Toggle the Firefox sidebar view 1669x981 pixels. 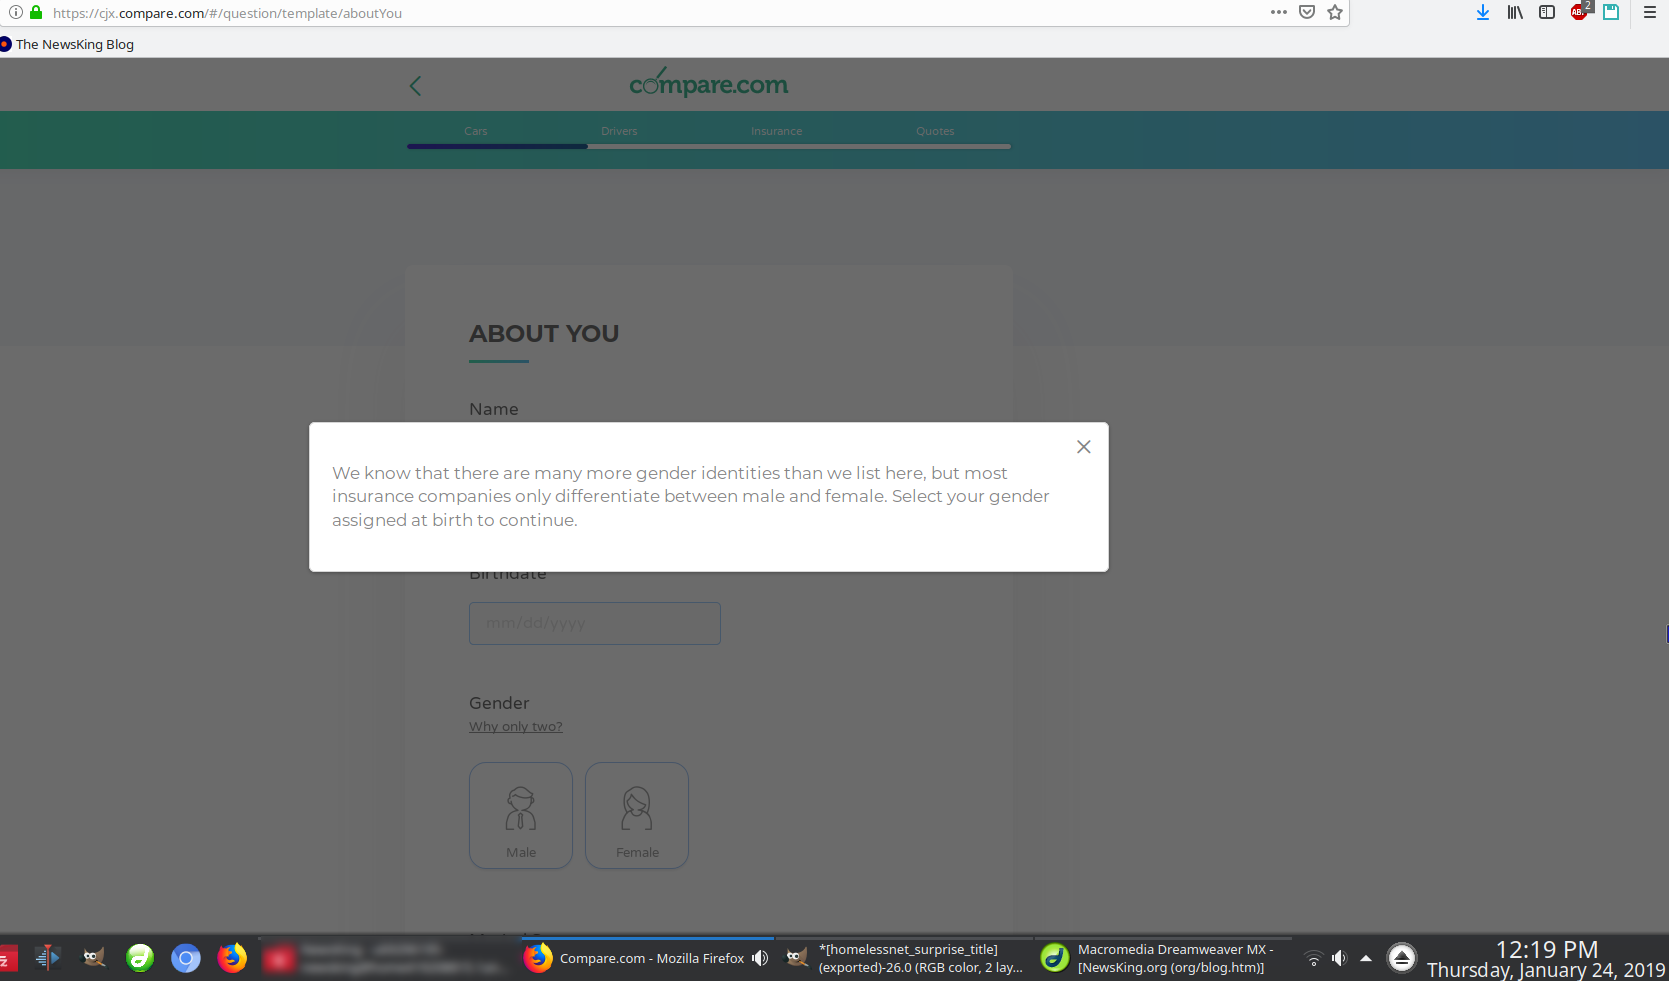(x=1547, y=13)
